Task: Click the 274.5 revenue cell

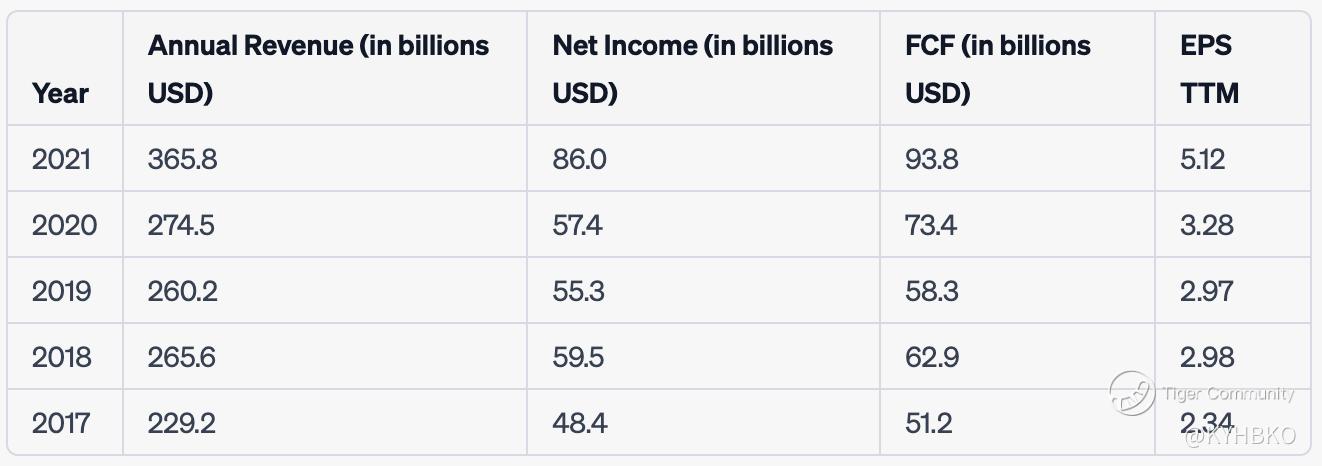Action: (x=181, y=225)
